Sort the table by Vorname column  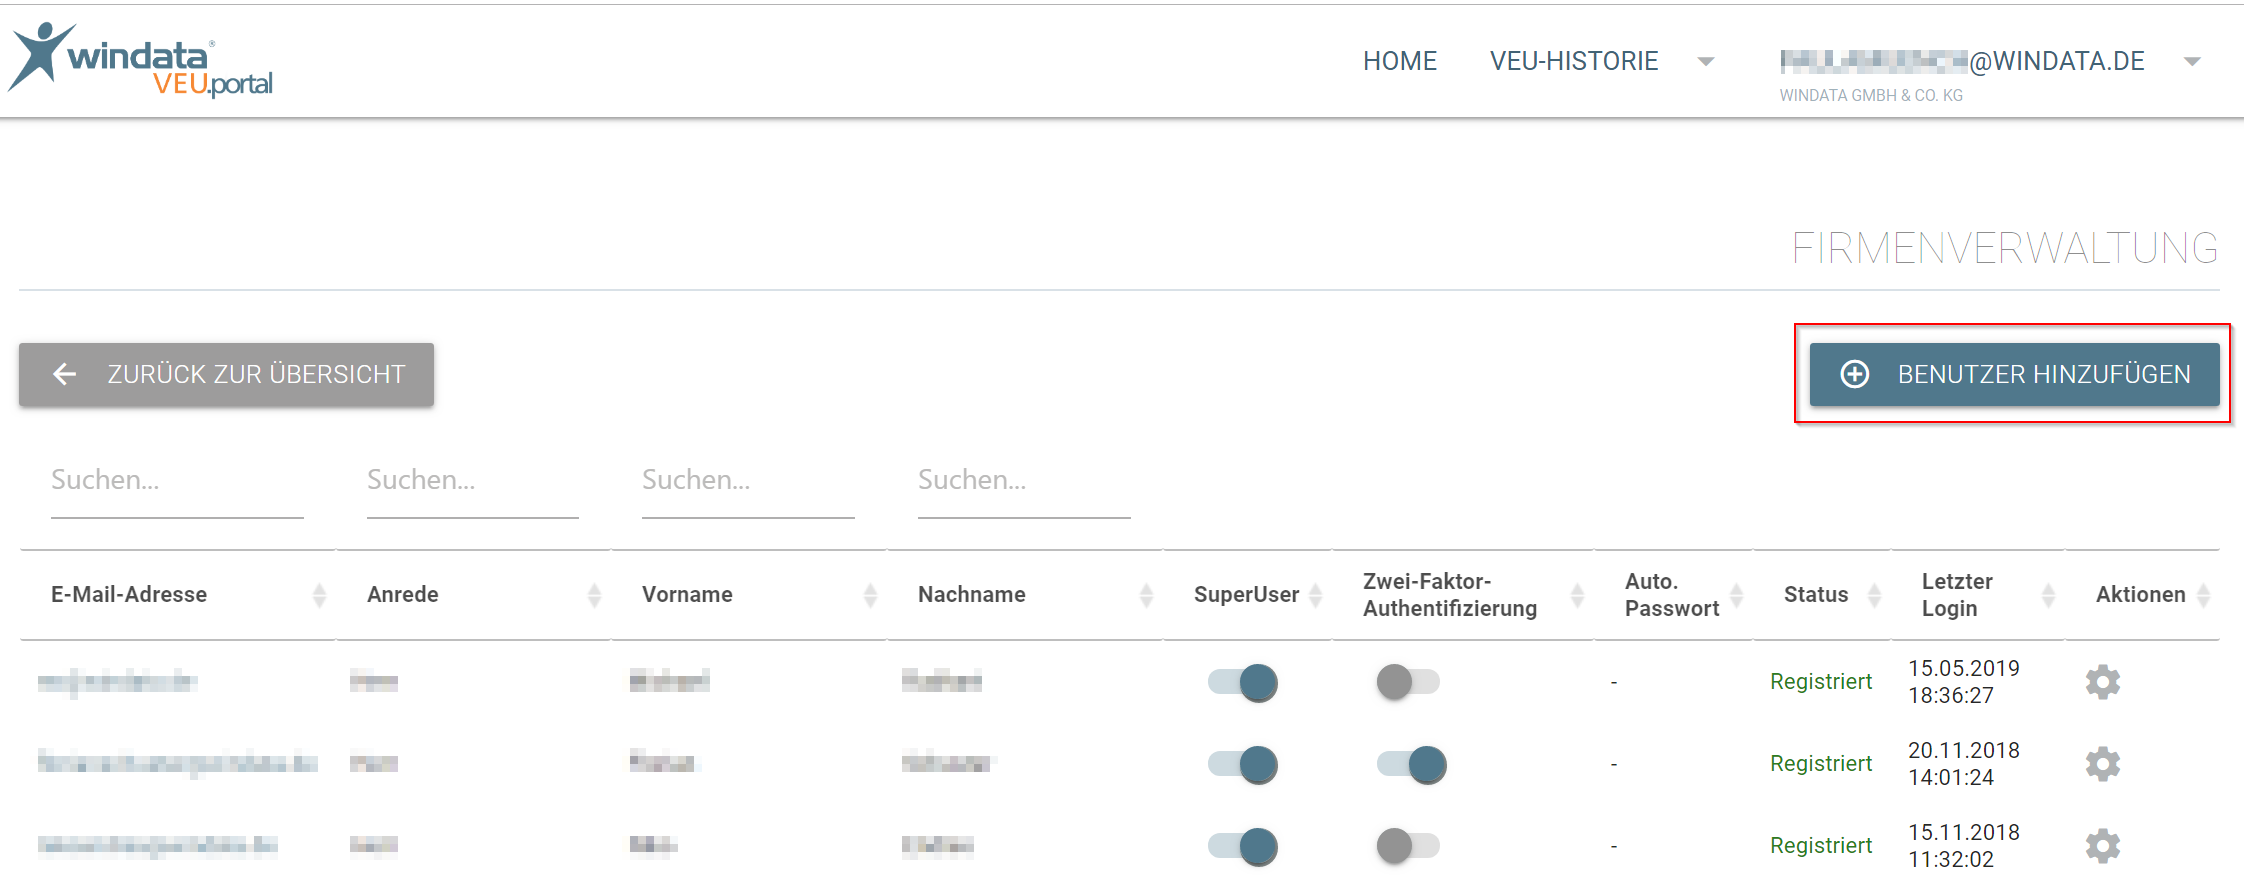point(870,595)
